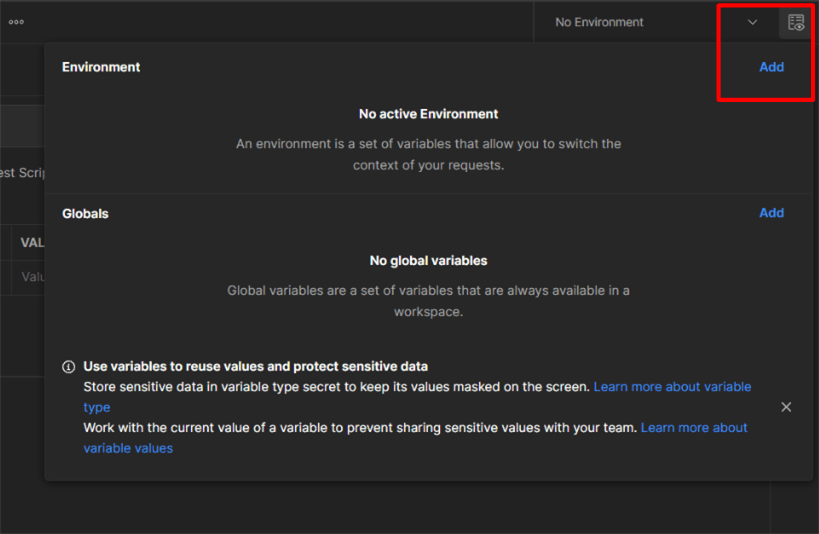Open the three-dots more options menu
The height and width of the screenshot is (534, 819).
(16, 22)
